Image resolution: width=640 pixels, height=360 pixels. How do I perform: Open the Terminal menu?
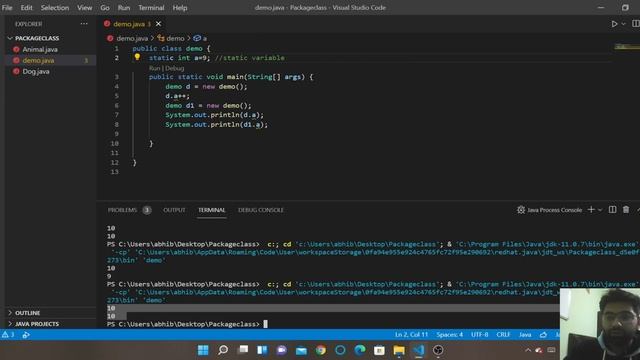[151, 8]
